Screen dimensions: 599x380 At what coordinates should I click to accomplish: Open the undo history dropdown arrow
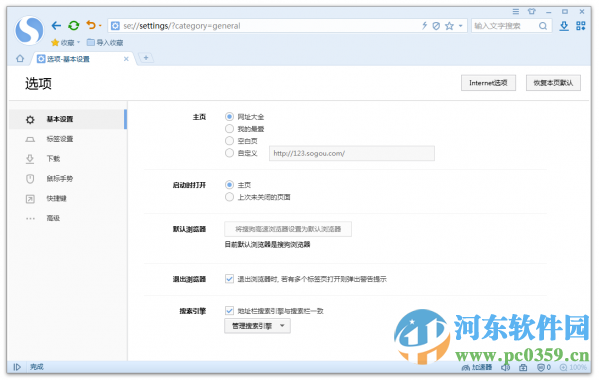coord(100,26)
